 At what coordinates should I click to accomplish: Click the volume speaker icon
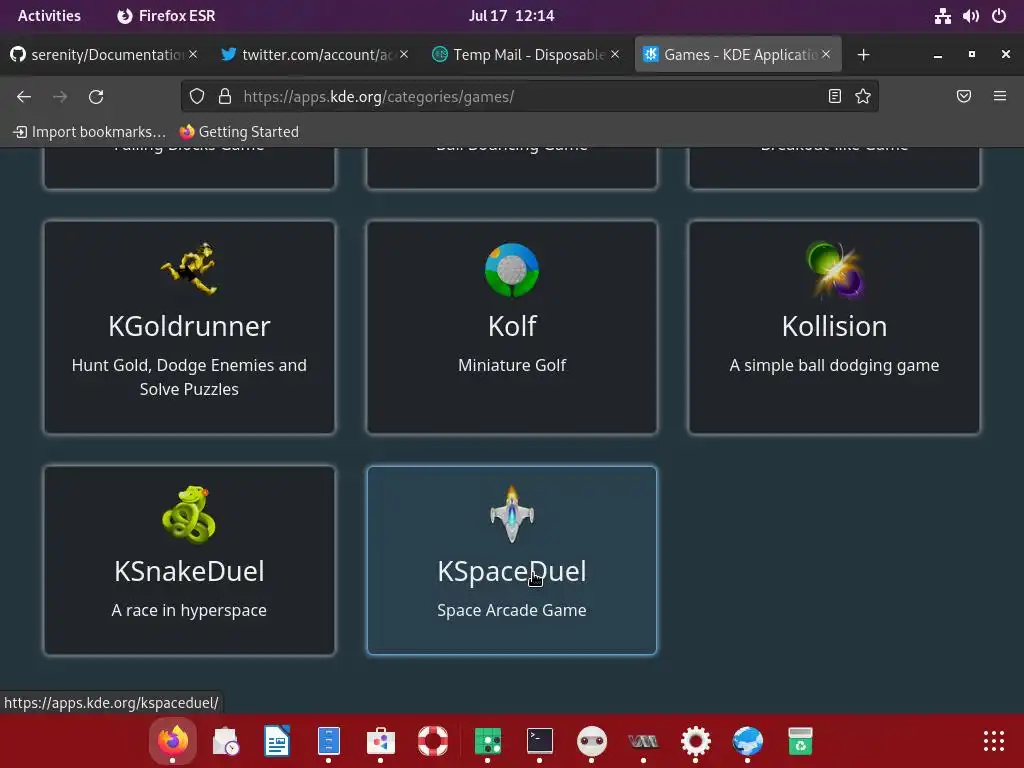pos(970,16)
